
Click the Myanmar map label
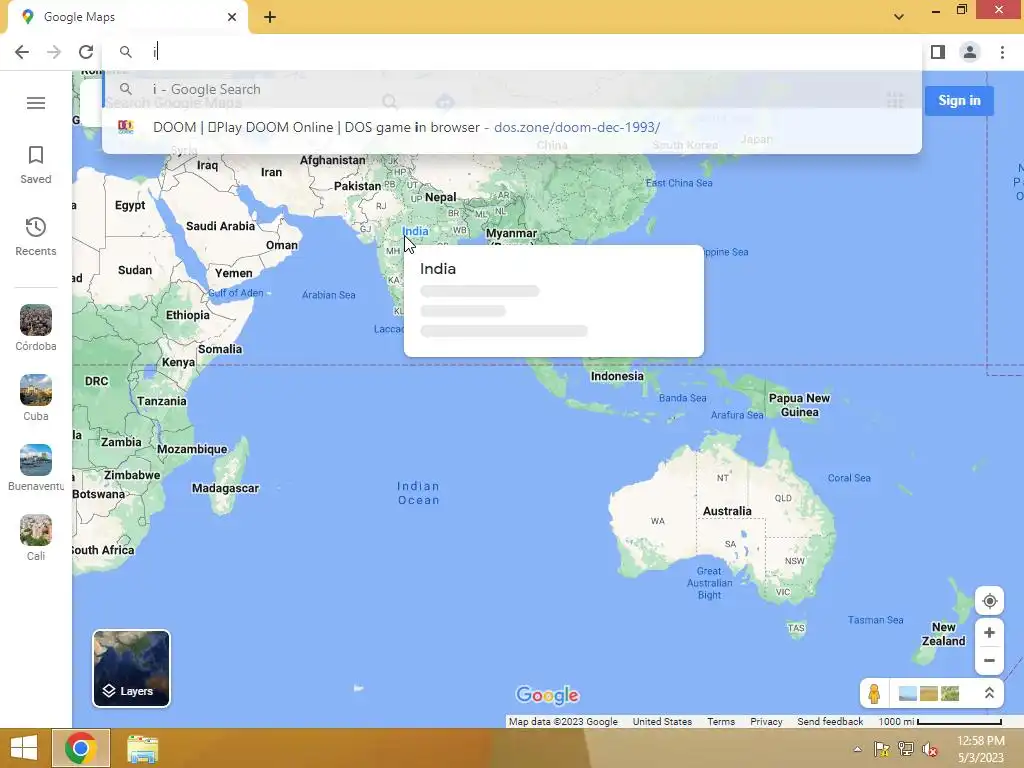511,234
